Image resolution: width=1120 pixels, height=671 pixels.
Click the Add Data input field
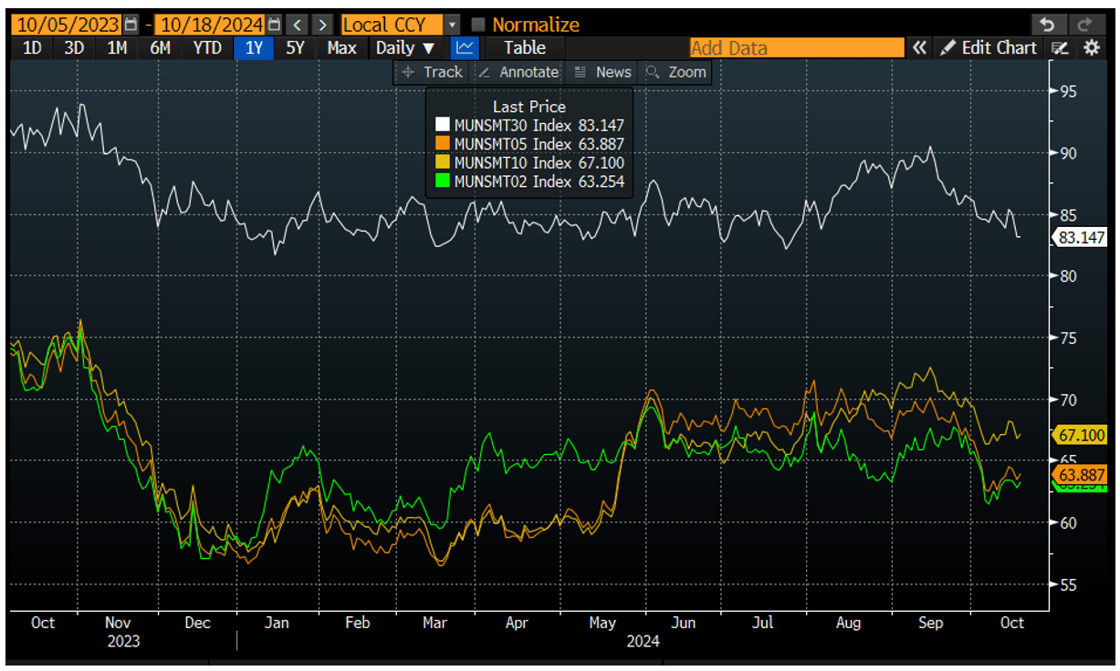[x=795, y=47]
